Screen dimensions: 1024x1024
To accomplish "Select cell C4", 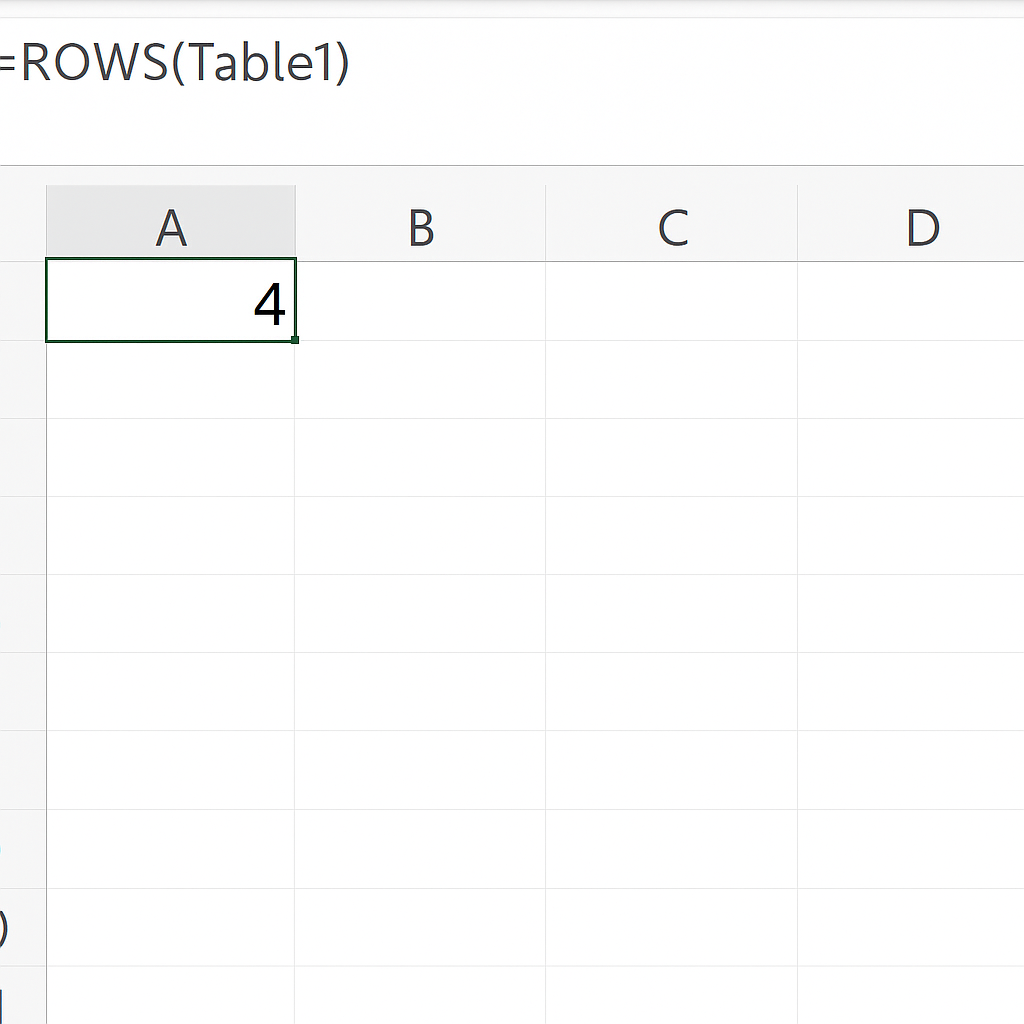I will point(671,536).
